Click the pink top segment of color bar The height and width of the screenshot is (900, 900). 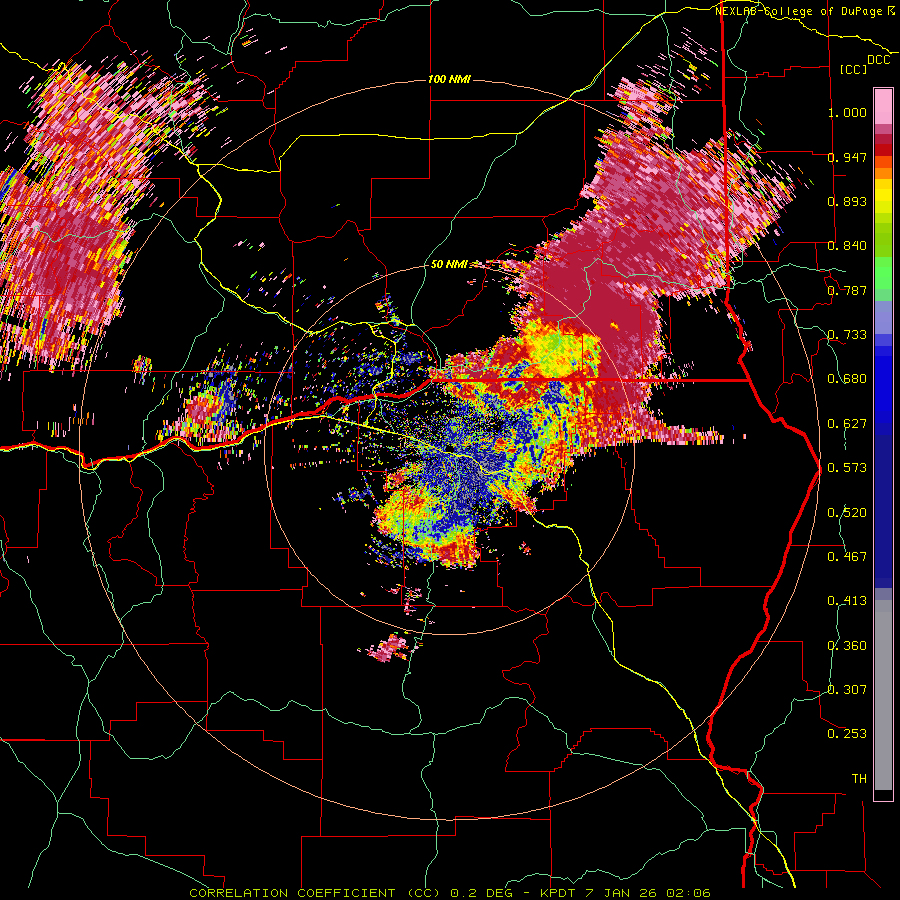tap(883, 107)
